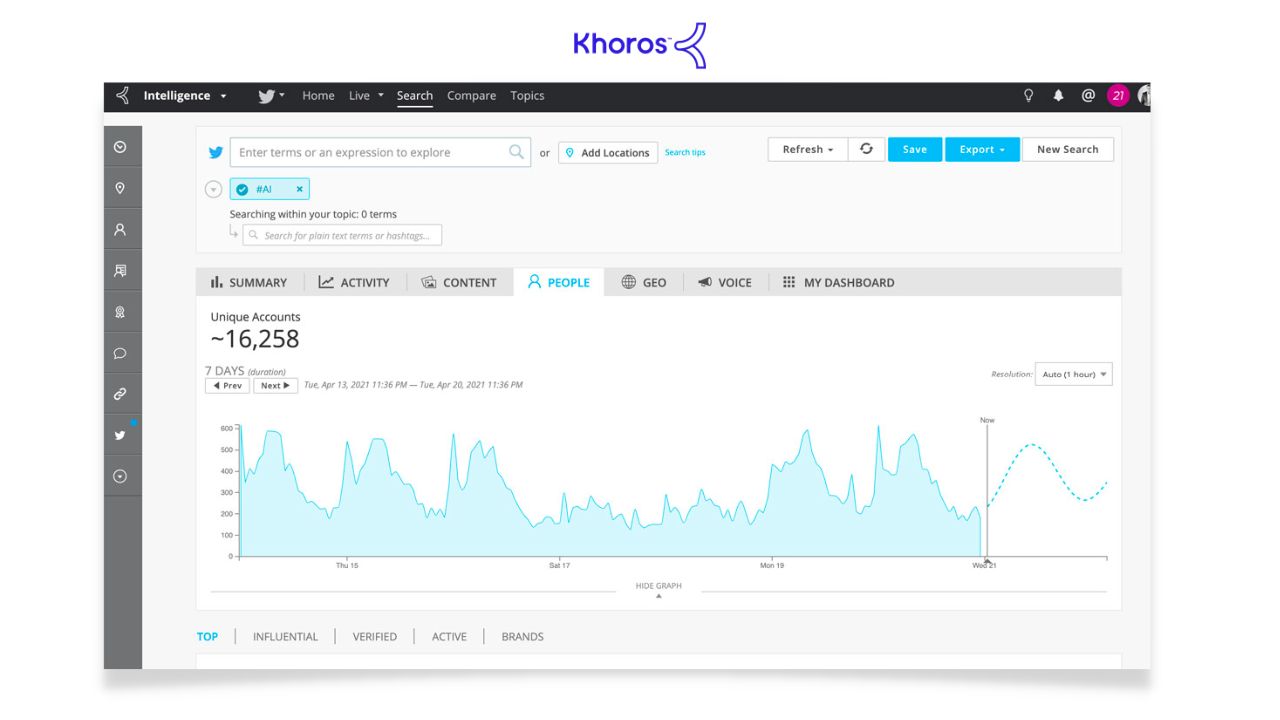Open the Refresh dropdown button

click(808, 149)
